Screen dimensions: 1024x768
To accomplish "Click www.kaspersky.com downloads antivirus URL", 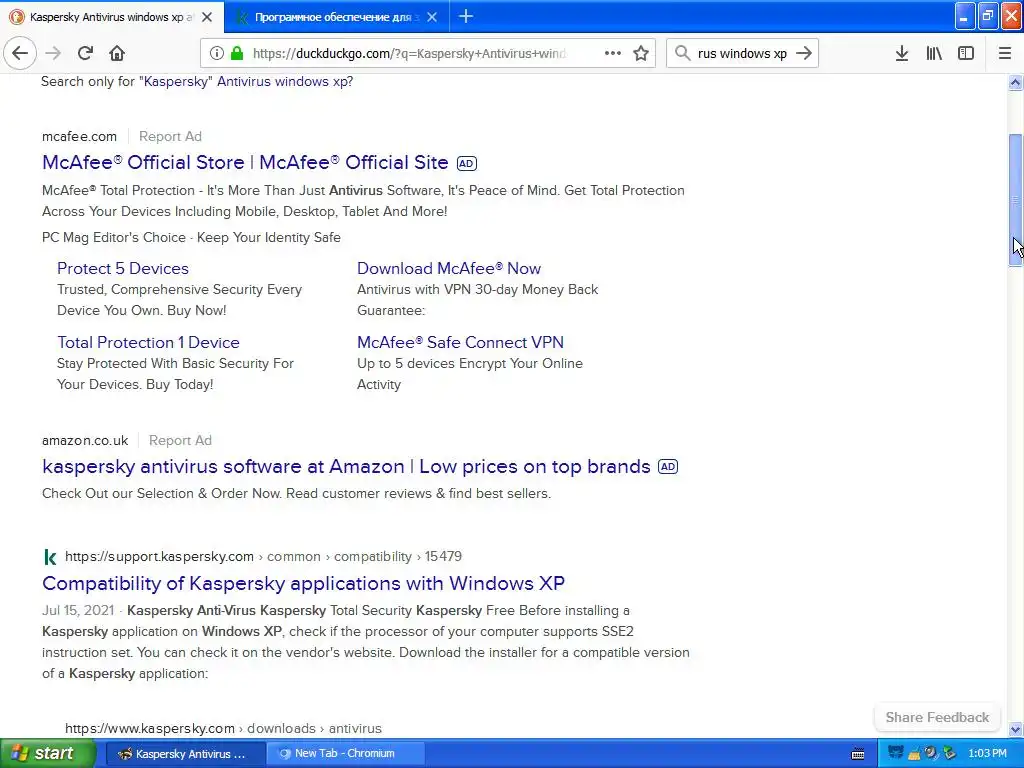I will click(223, 728).
